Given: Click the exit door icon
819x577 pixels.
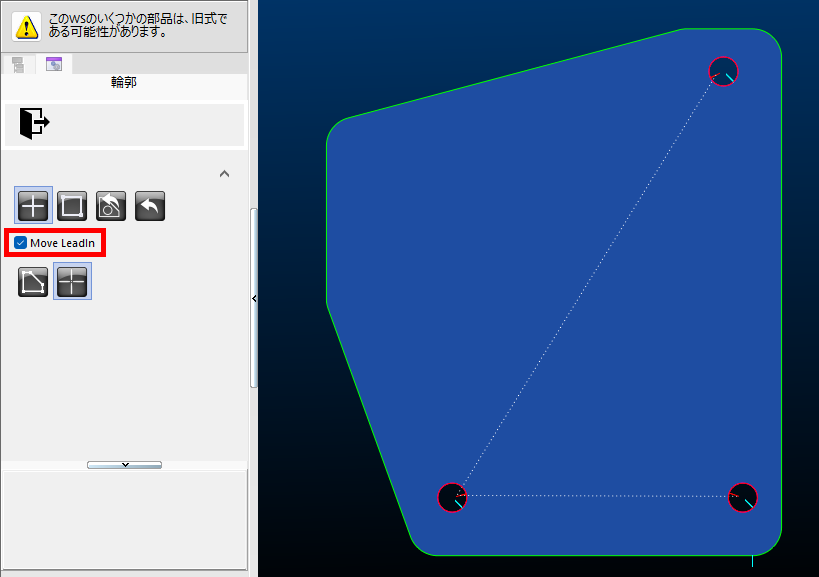Looking at the screenshot, I should pos(34,123).
